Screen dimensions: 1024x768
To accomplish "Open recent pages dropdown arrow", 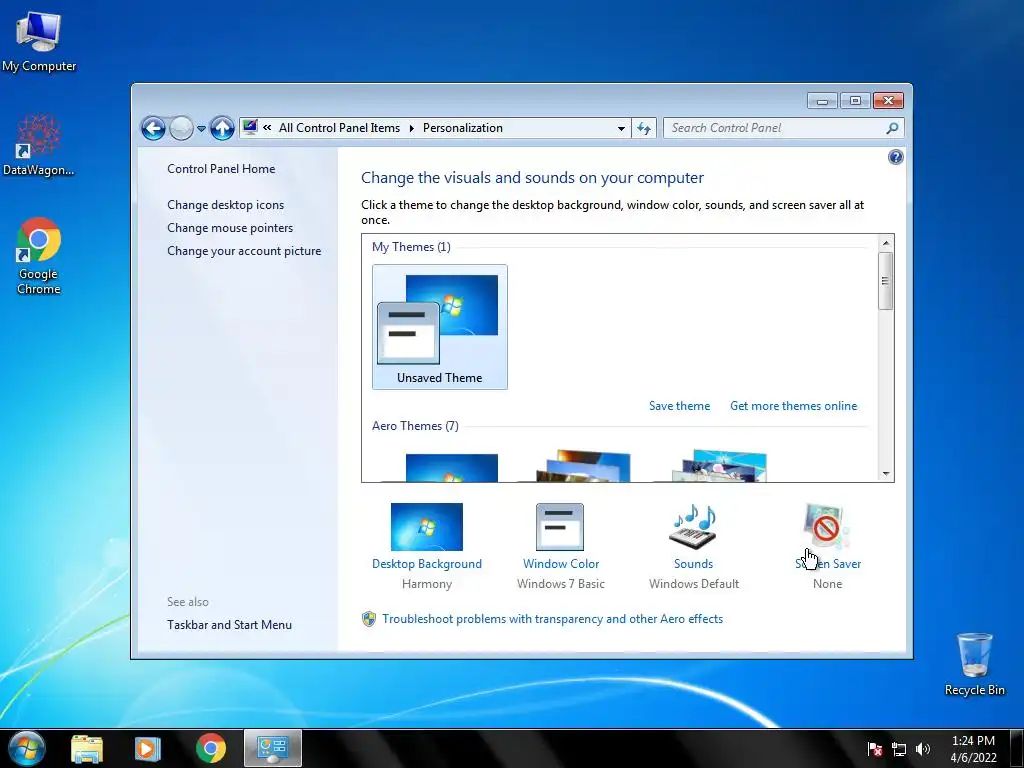I will click(201, 129).
